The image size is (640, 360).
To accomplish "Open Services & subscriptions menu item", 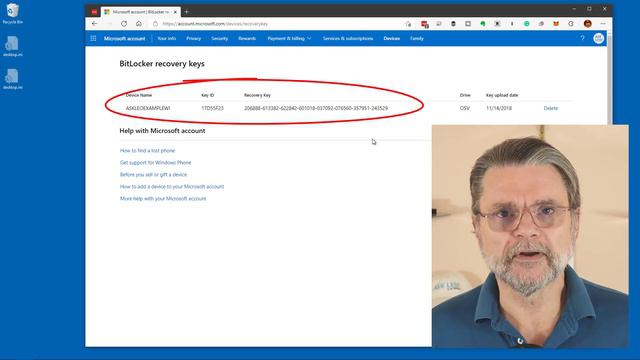I will click(x=348, y=38).
